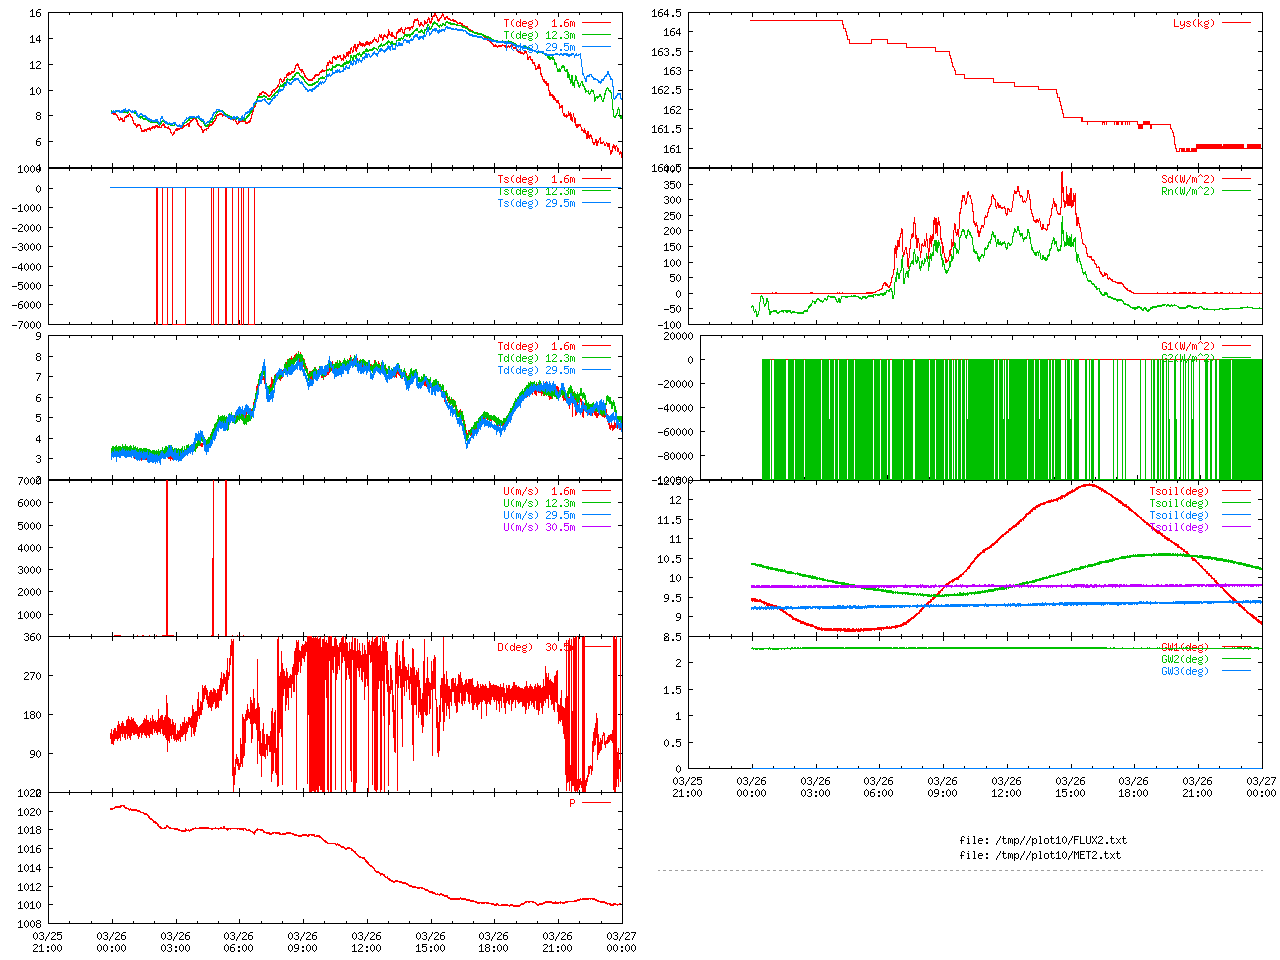Select the blue GW3(deg) legend label
The image size is (1280, 960).
point(1184,671)
